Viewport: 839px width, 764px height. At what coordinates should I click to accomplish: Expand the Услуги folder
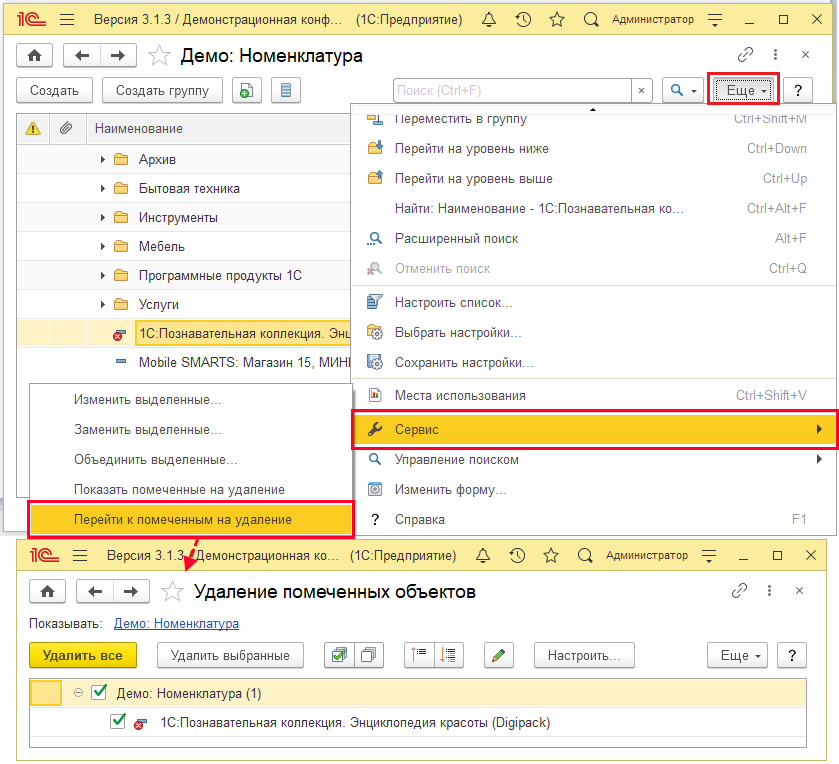[x=102, y=304]
